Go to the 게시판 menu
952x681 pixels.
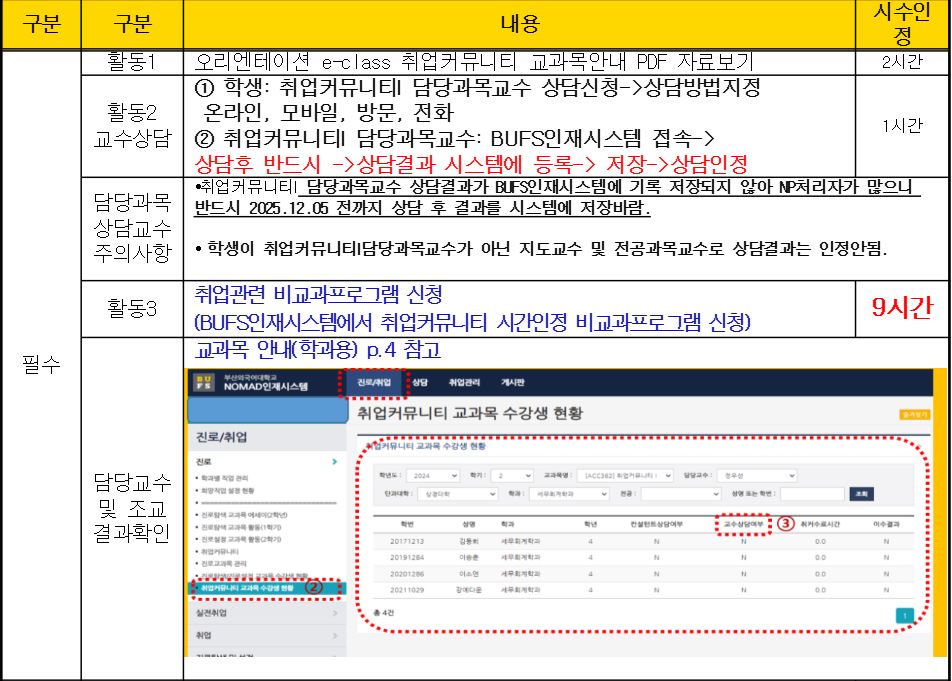pos(513,383)
